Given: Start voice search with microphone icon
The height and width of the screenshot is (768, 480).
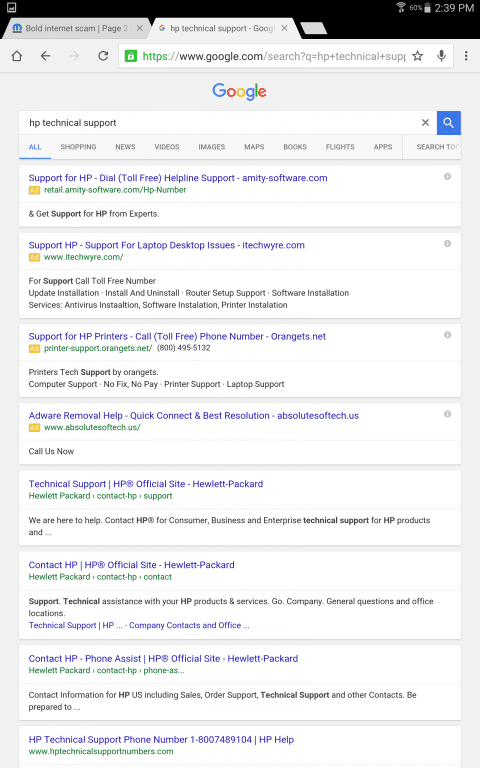Looking at the screenshot, I should coord(441,56).
